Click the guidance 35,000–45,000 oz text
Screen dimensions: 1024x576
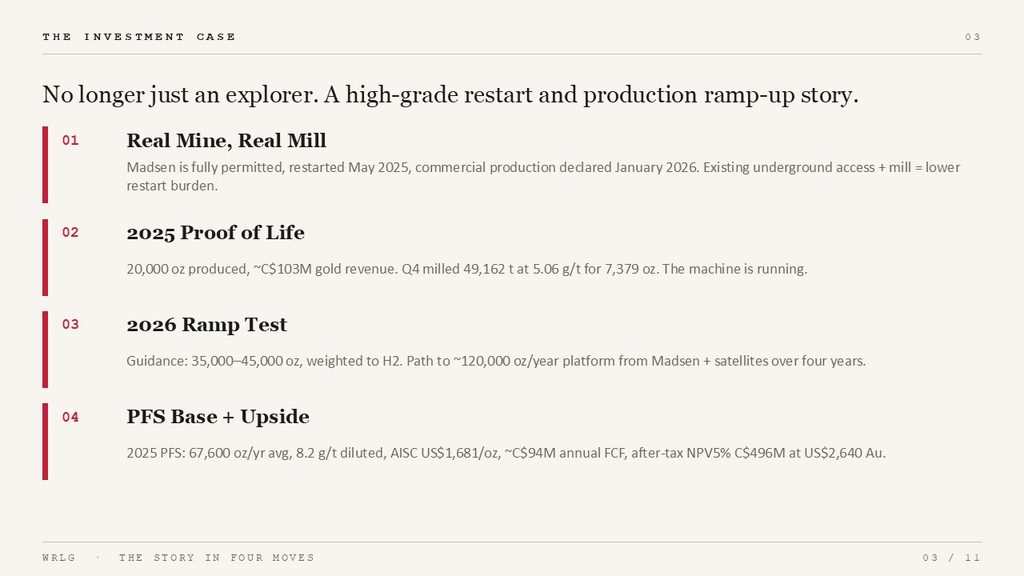tap(496, 361)
